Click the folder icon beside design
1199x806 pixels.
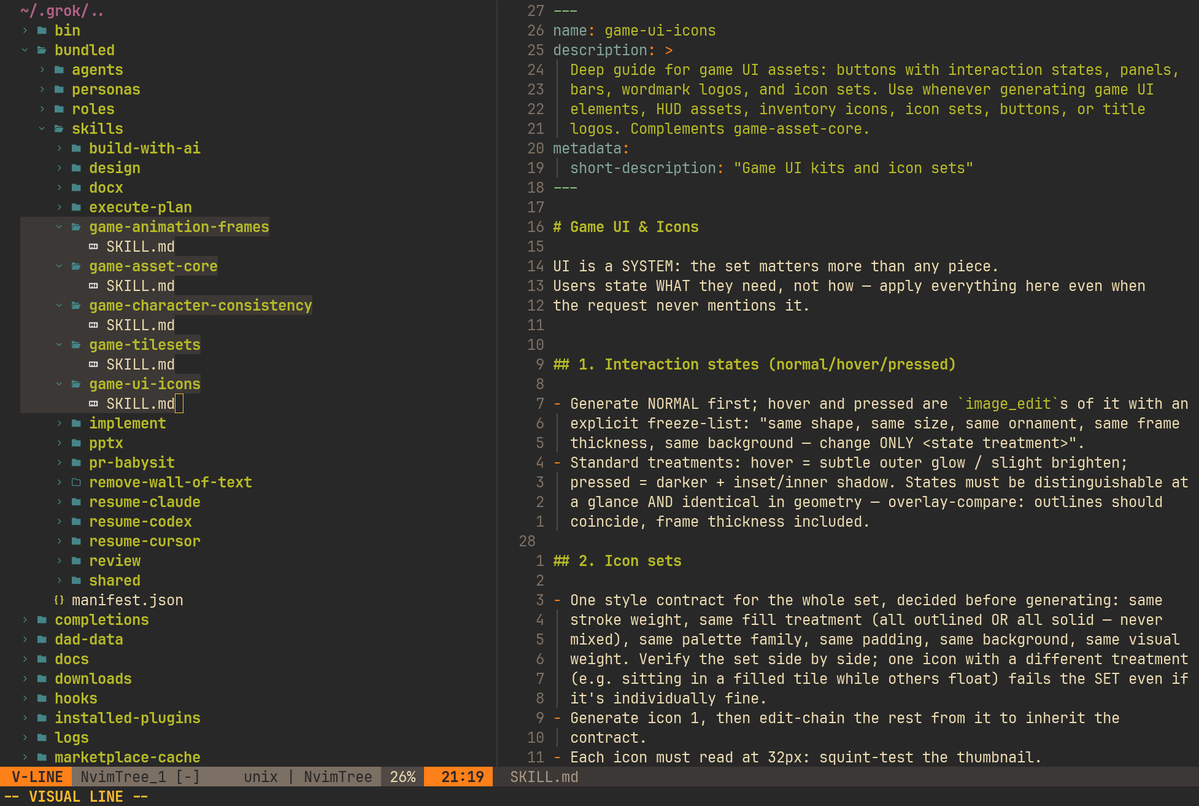(76, 168)
